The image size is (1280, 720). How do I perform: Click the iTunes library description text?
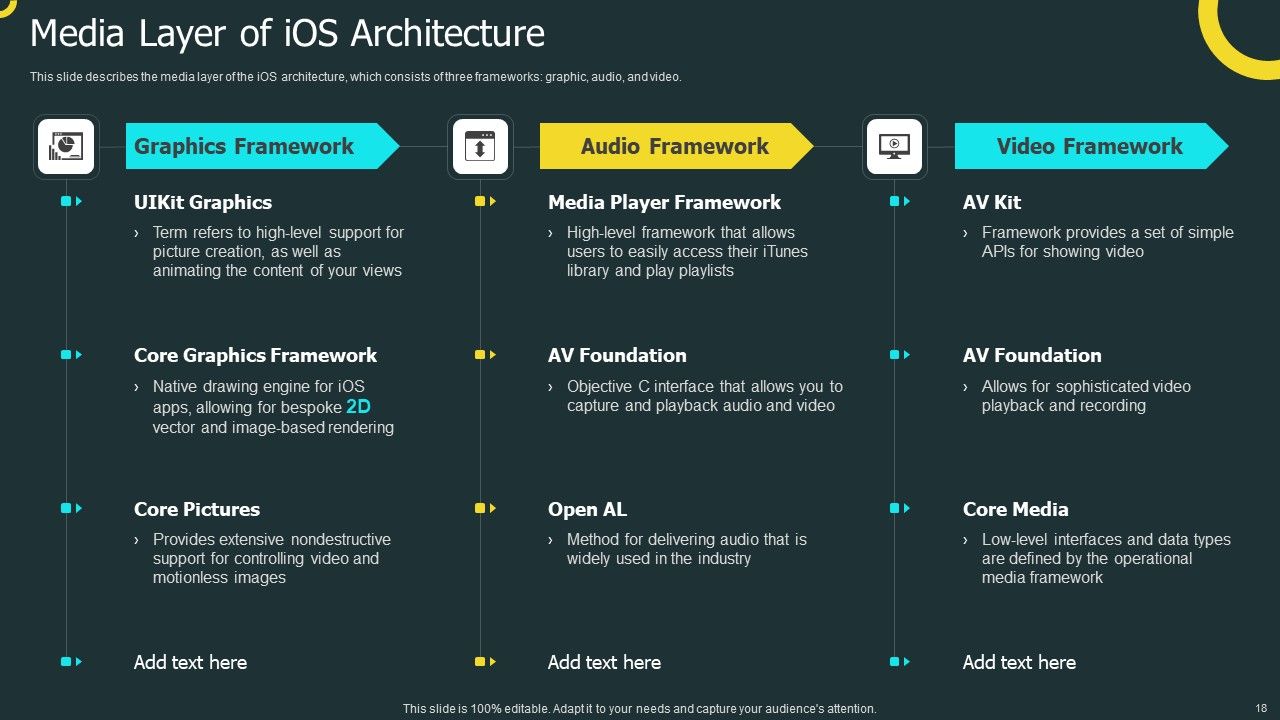click(687, 251)
